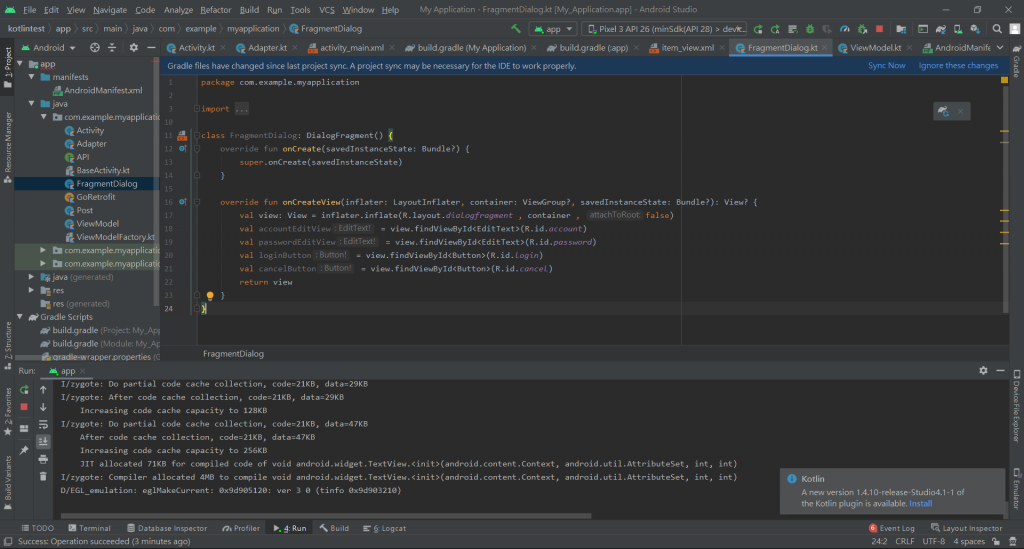This screenshot has height=549, width=1024.
Task: Open the AVD Manager icon
Action: 957,29
